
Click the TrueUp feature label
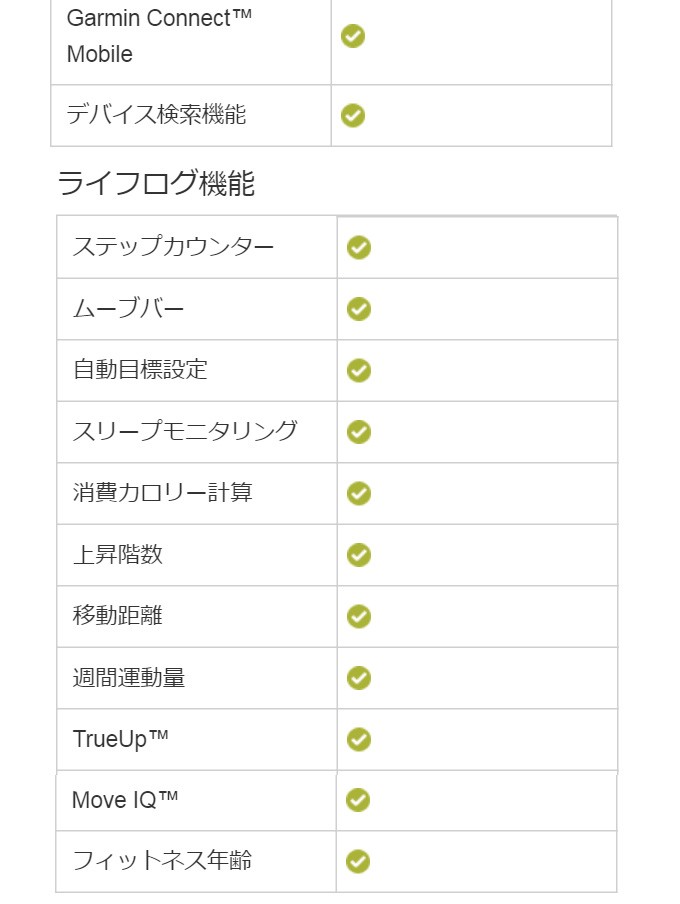coord(120,740)
